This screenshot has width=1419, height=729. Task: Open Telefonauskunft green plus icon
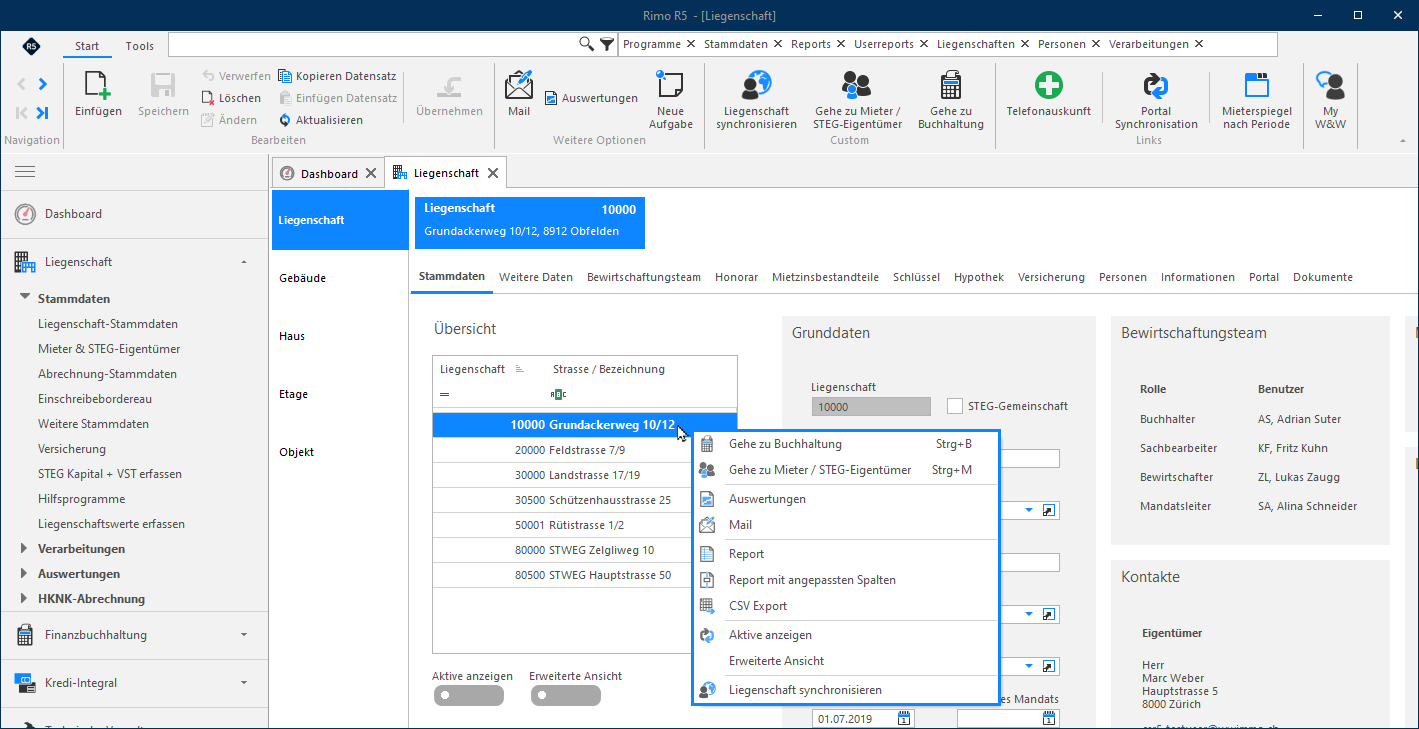(1048, 85)
